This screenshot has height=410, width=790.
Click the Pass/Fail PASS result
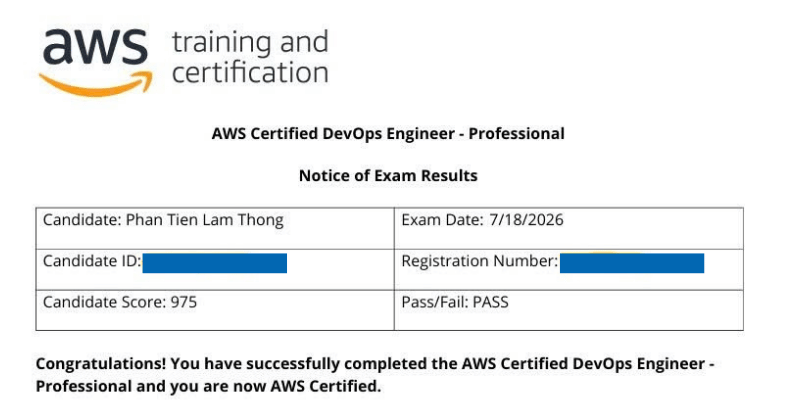[x=455, y=302]
